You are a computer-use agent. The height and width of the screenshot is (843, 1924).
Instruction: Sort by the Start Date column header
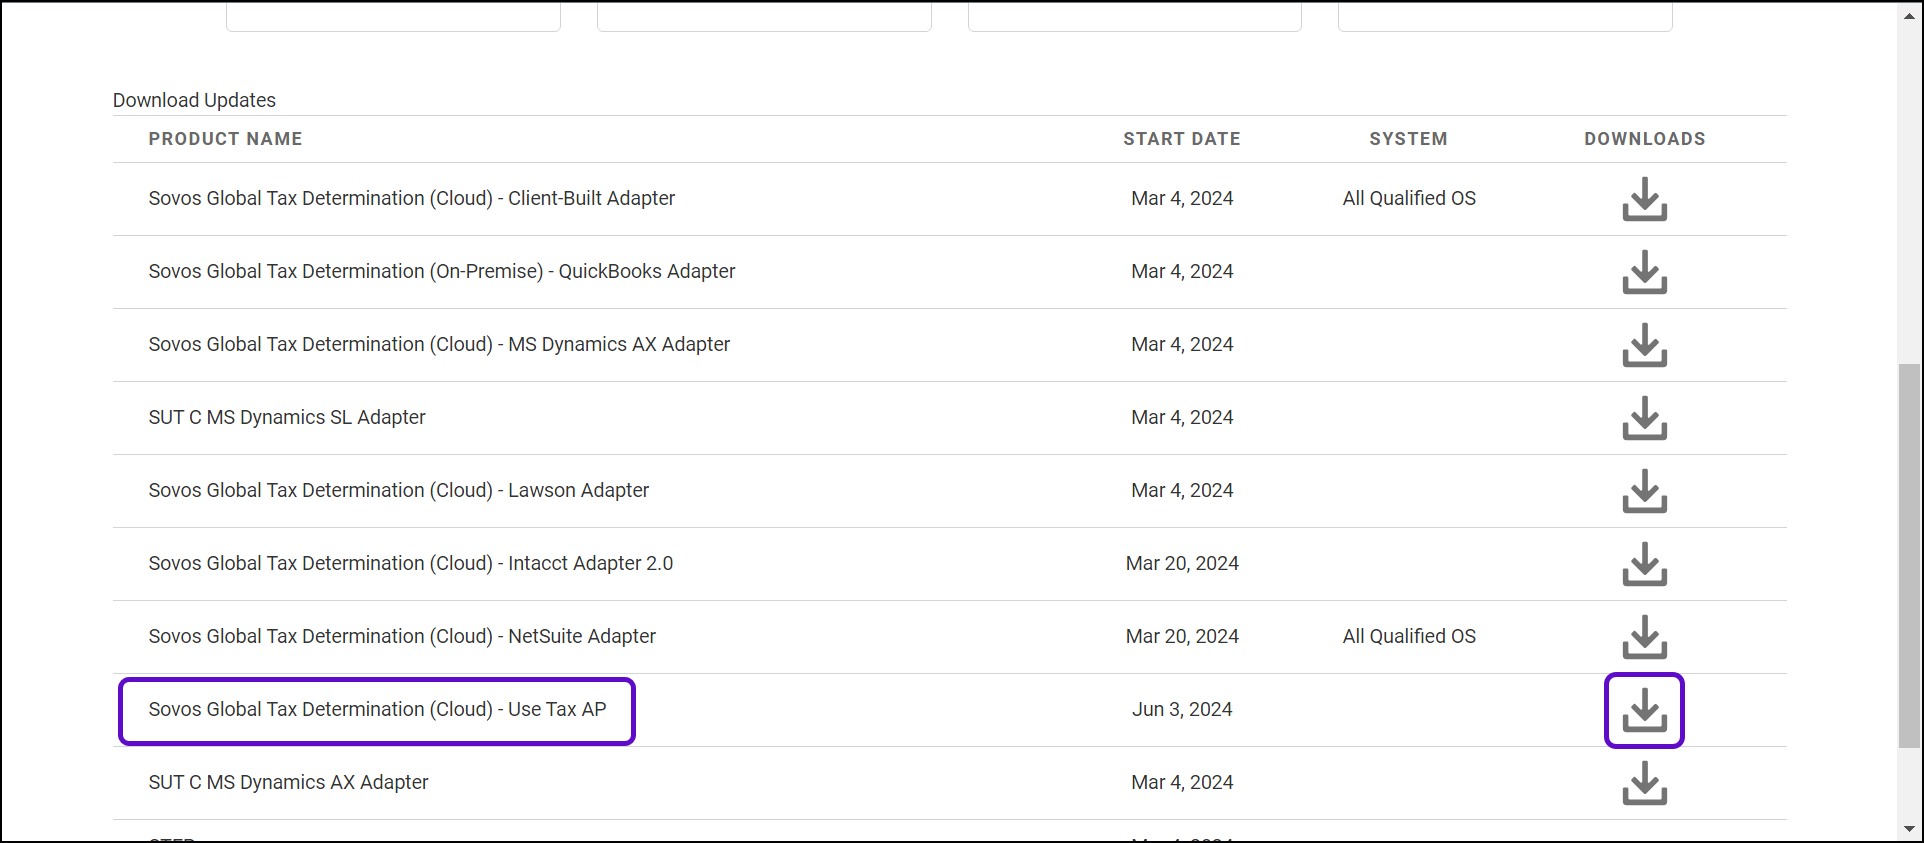[1181, 139]
